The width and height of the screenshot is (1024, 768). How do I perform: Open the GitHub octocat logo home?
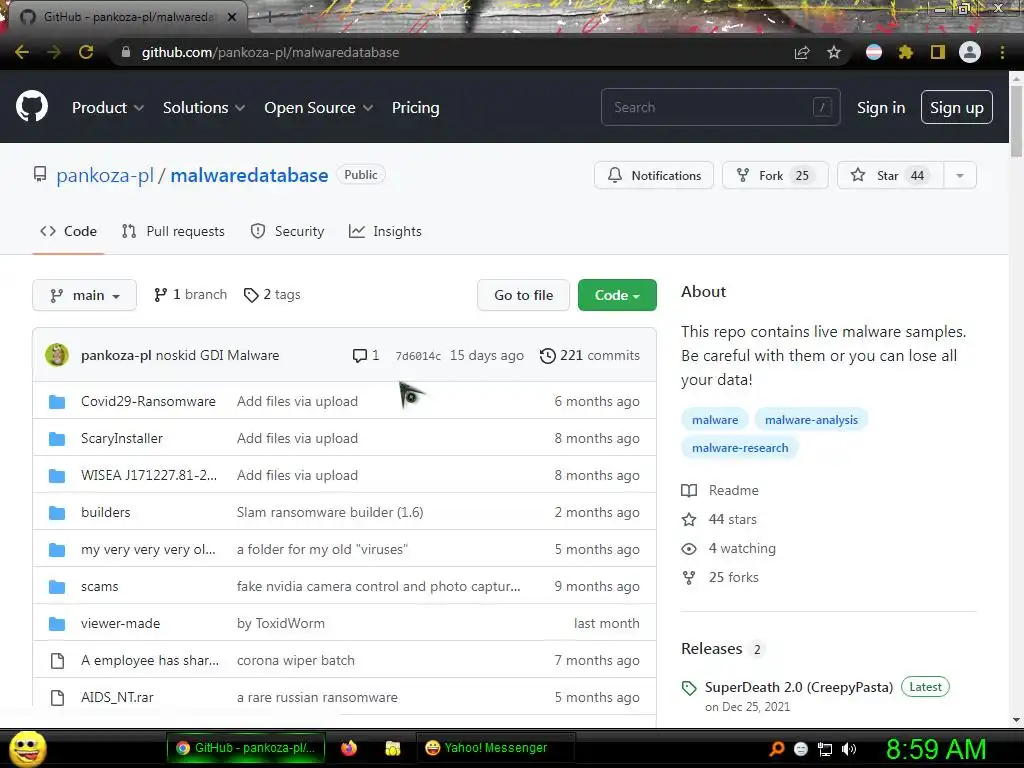click(x=31, y=106)
